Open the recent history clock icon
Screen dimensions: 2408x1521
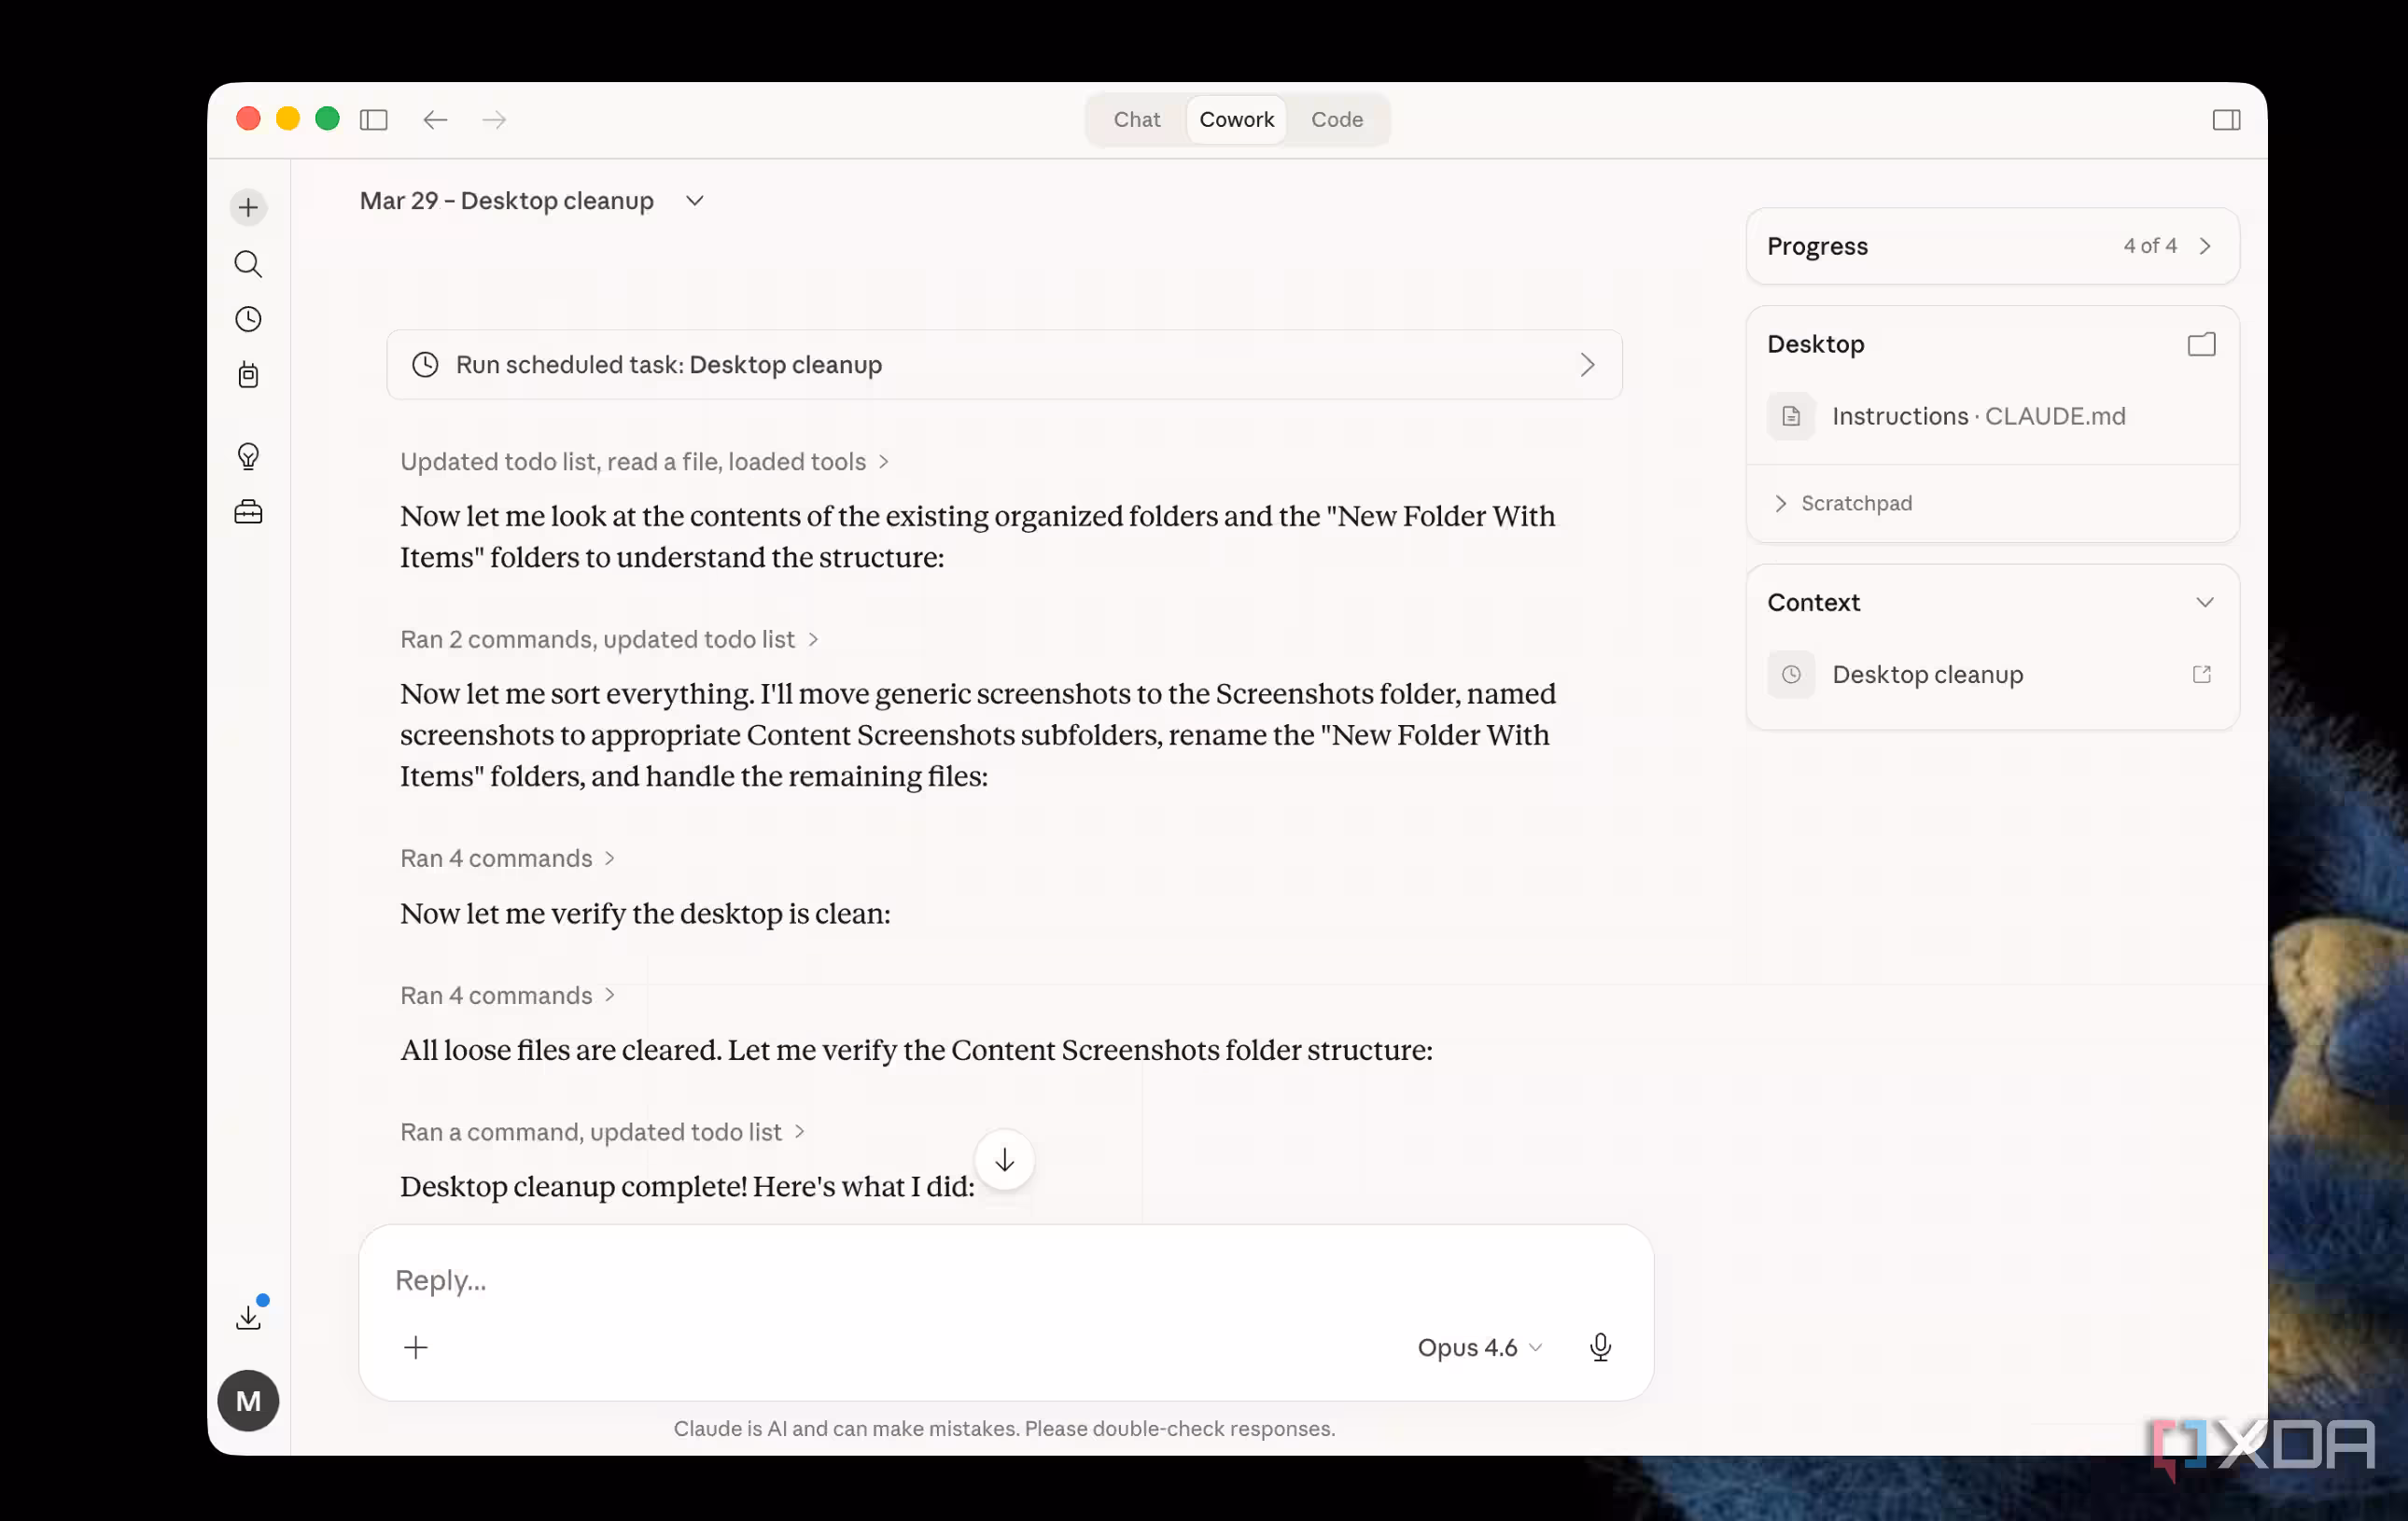click(248, 319)
